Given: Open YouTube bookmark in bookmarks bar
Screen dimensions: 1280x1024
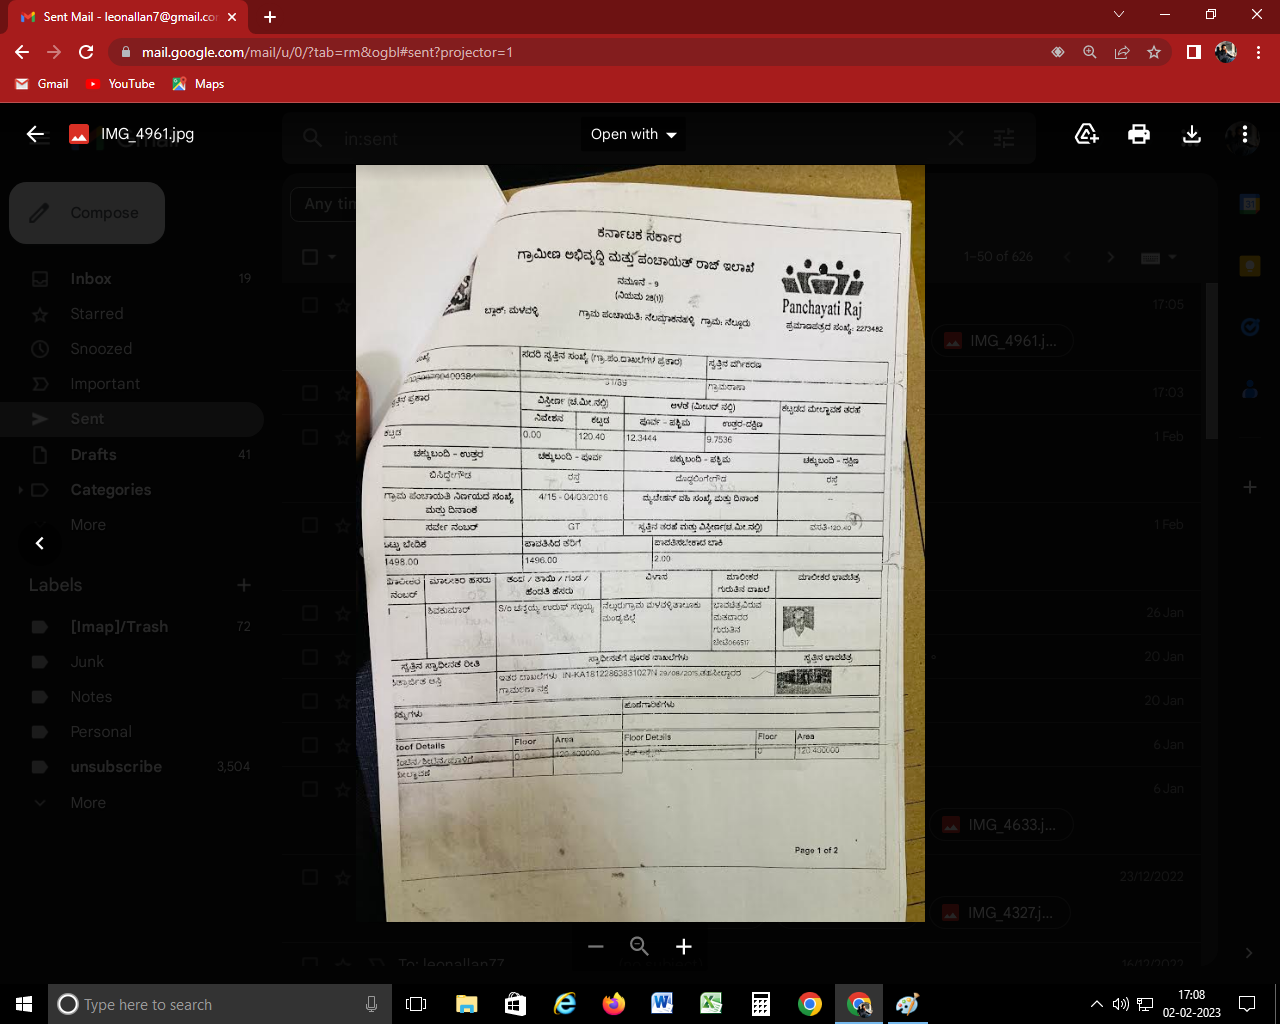Looking at the screenshot, I should [120, 84].
